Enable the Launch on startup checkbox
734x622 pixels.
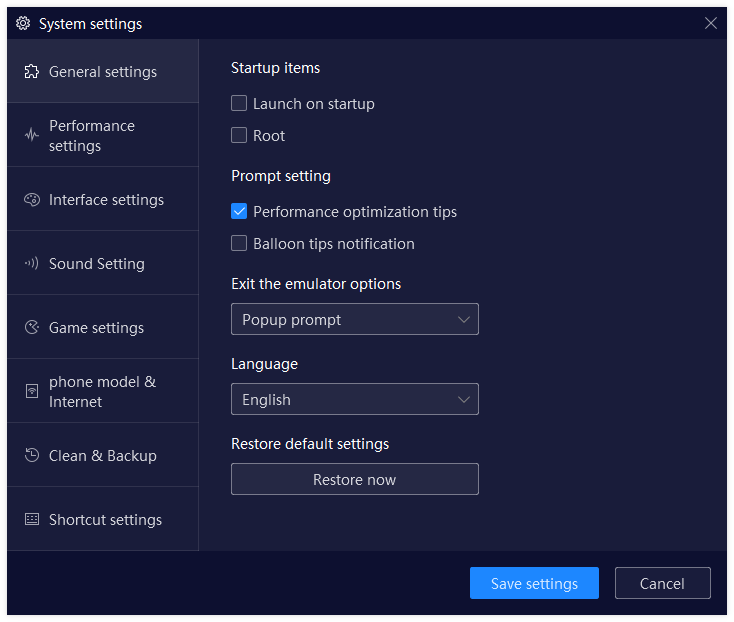coord(239,104)
